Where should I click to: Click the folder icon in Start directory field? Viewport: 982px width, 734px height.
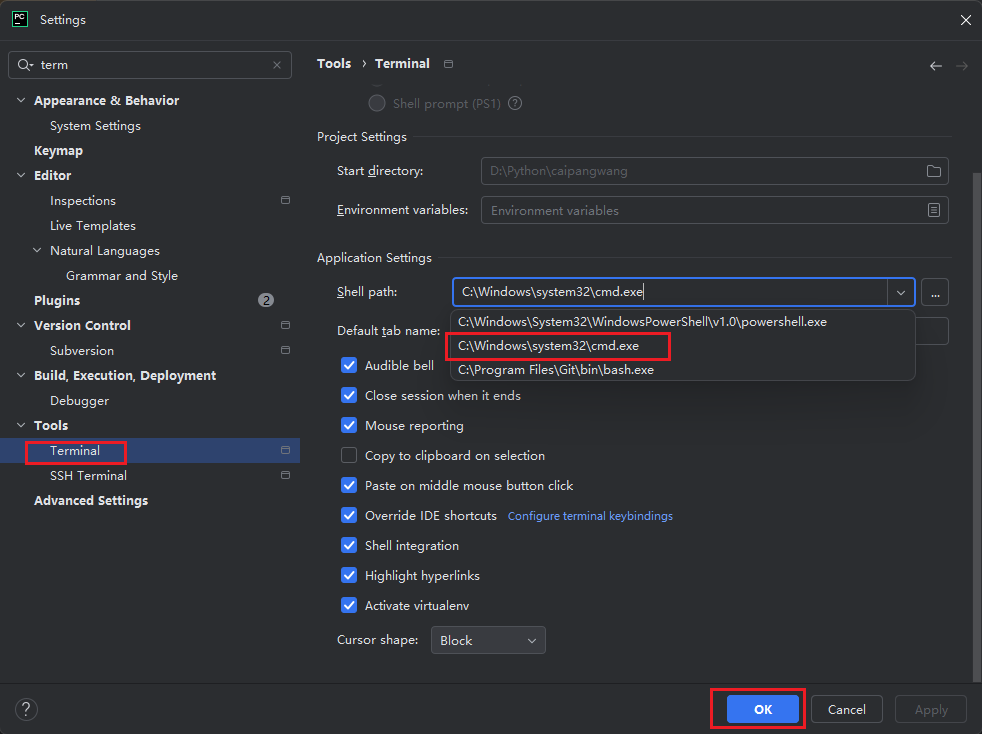[933, 171]
